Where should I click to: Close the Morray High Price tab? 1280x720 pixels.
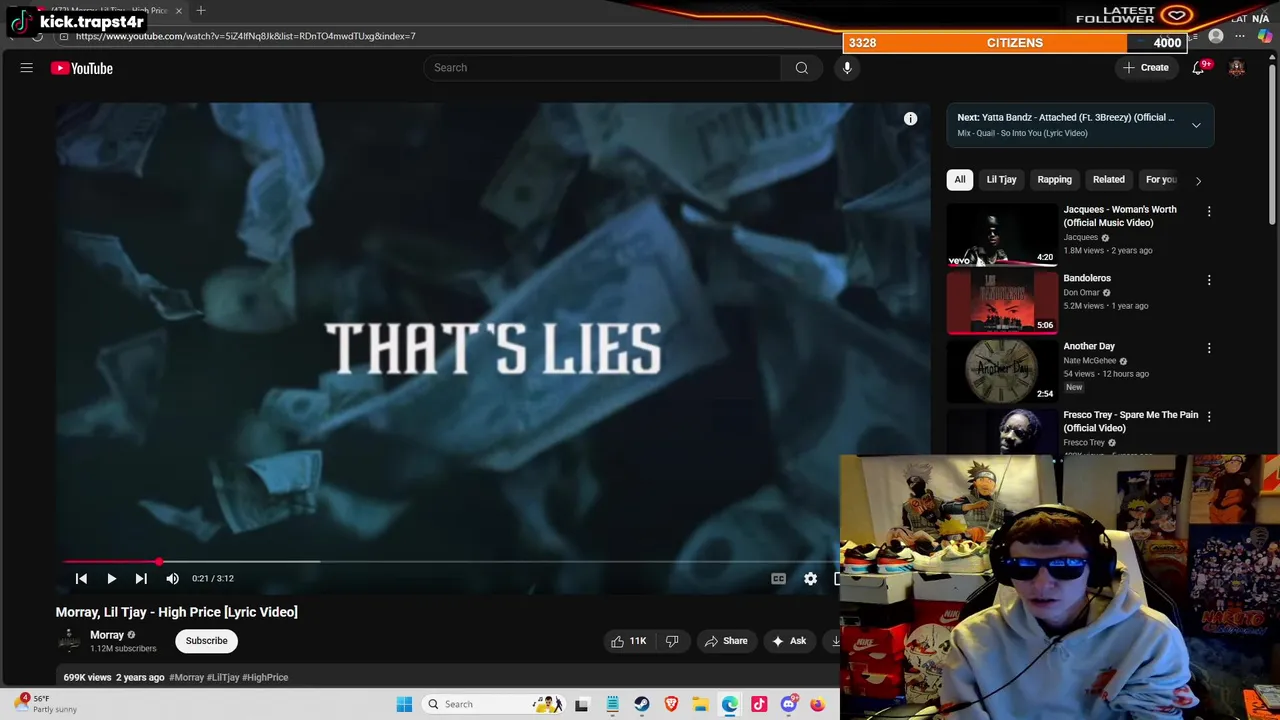click(179, 11)
